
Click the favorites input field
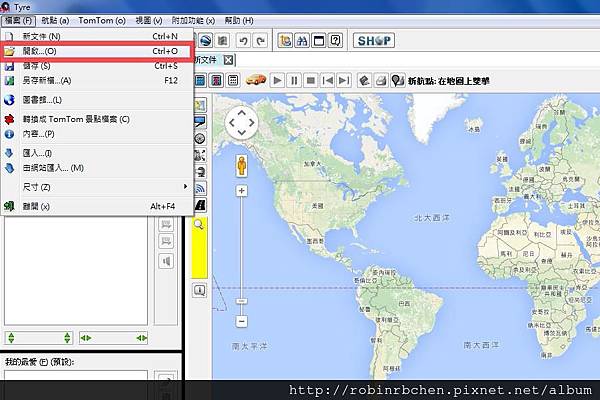click(x=76, y=375)
